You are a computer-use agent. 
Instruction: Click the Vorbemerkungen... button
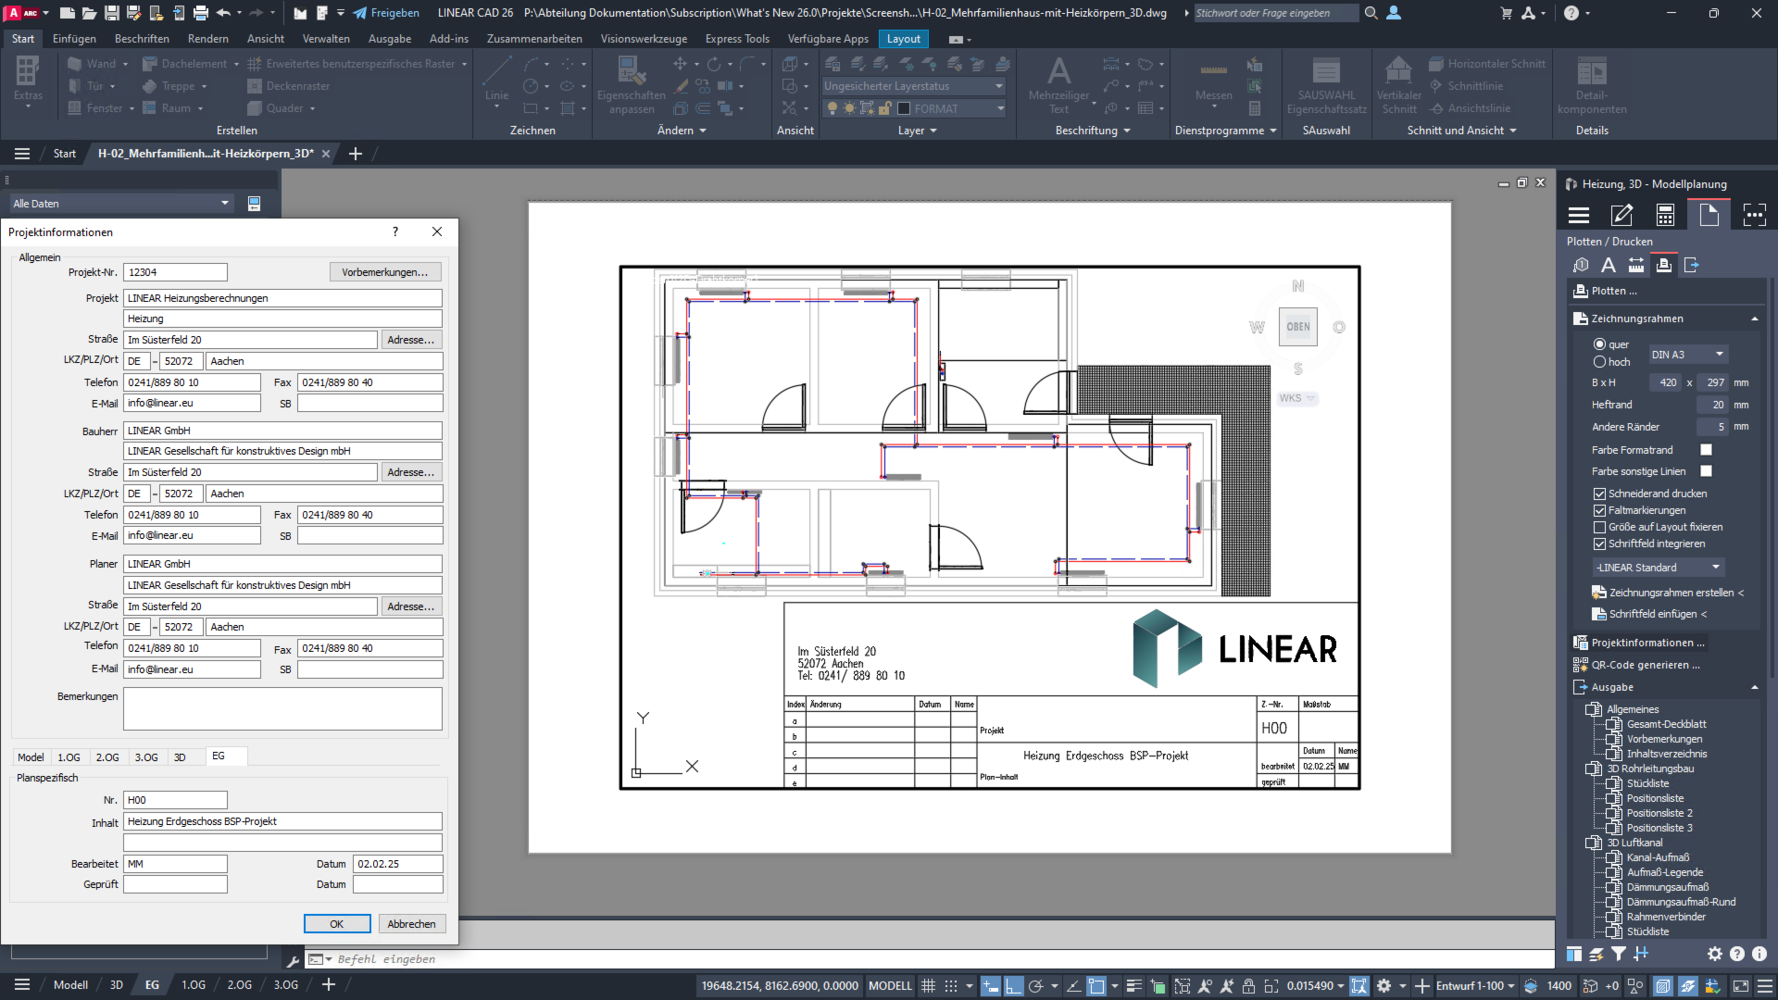pyautogui.click(x=384, y=272)
